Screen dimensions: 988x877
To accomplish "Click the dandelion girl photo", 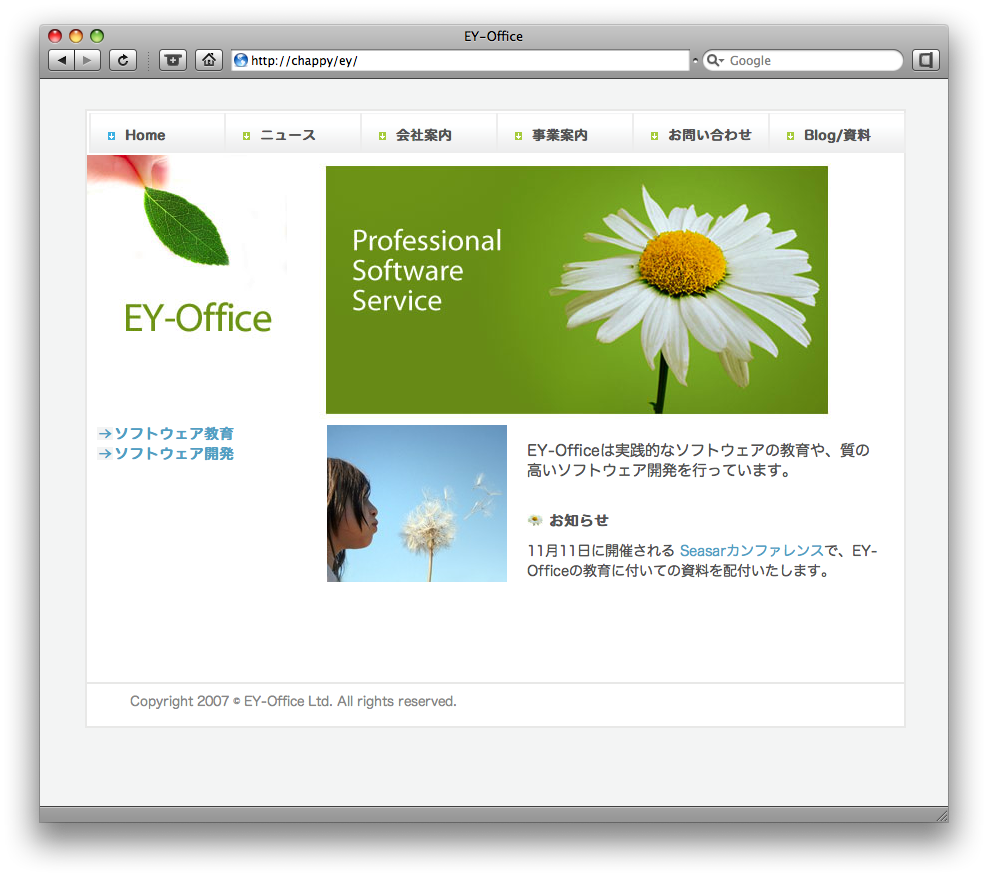I will coord(416,503).
